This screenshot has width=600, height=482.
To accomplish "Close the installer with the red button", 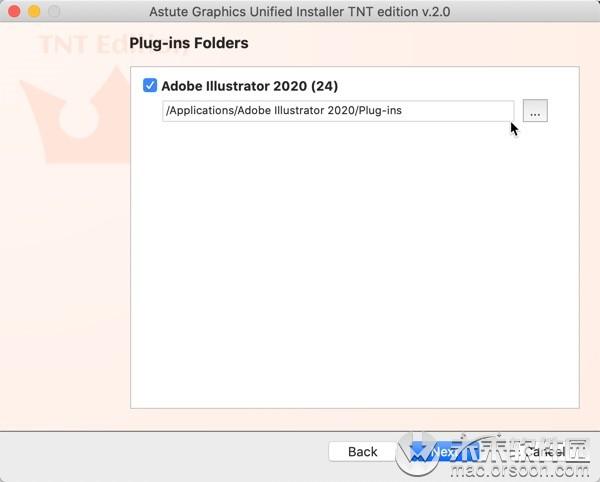I will pos(14,11).
